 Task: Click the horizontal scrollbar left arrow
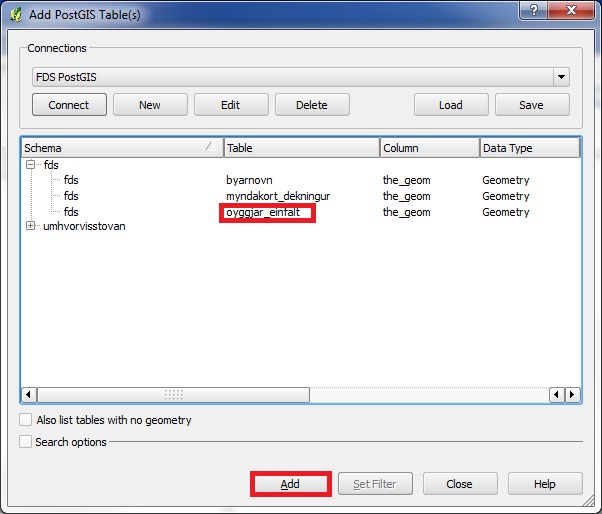(28, 395)
